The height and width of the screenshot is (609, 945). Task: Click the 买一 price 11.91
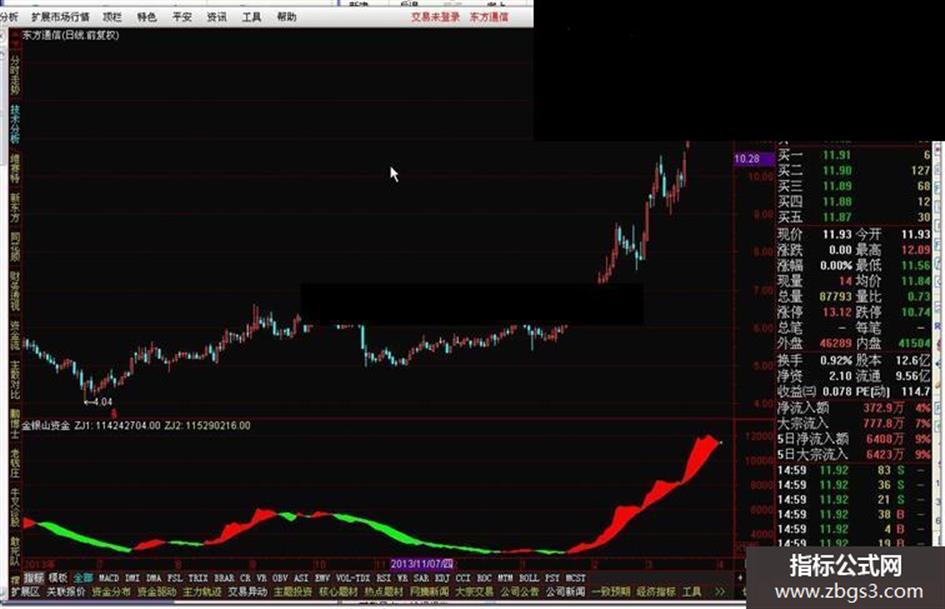point(837,155)
